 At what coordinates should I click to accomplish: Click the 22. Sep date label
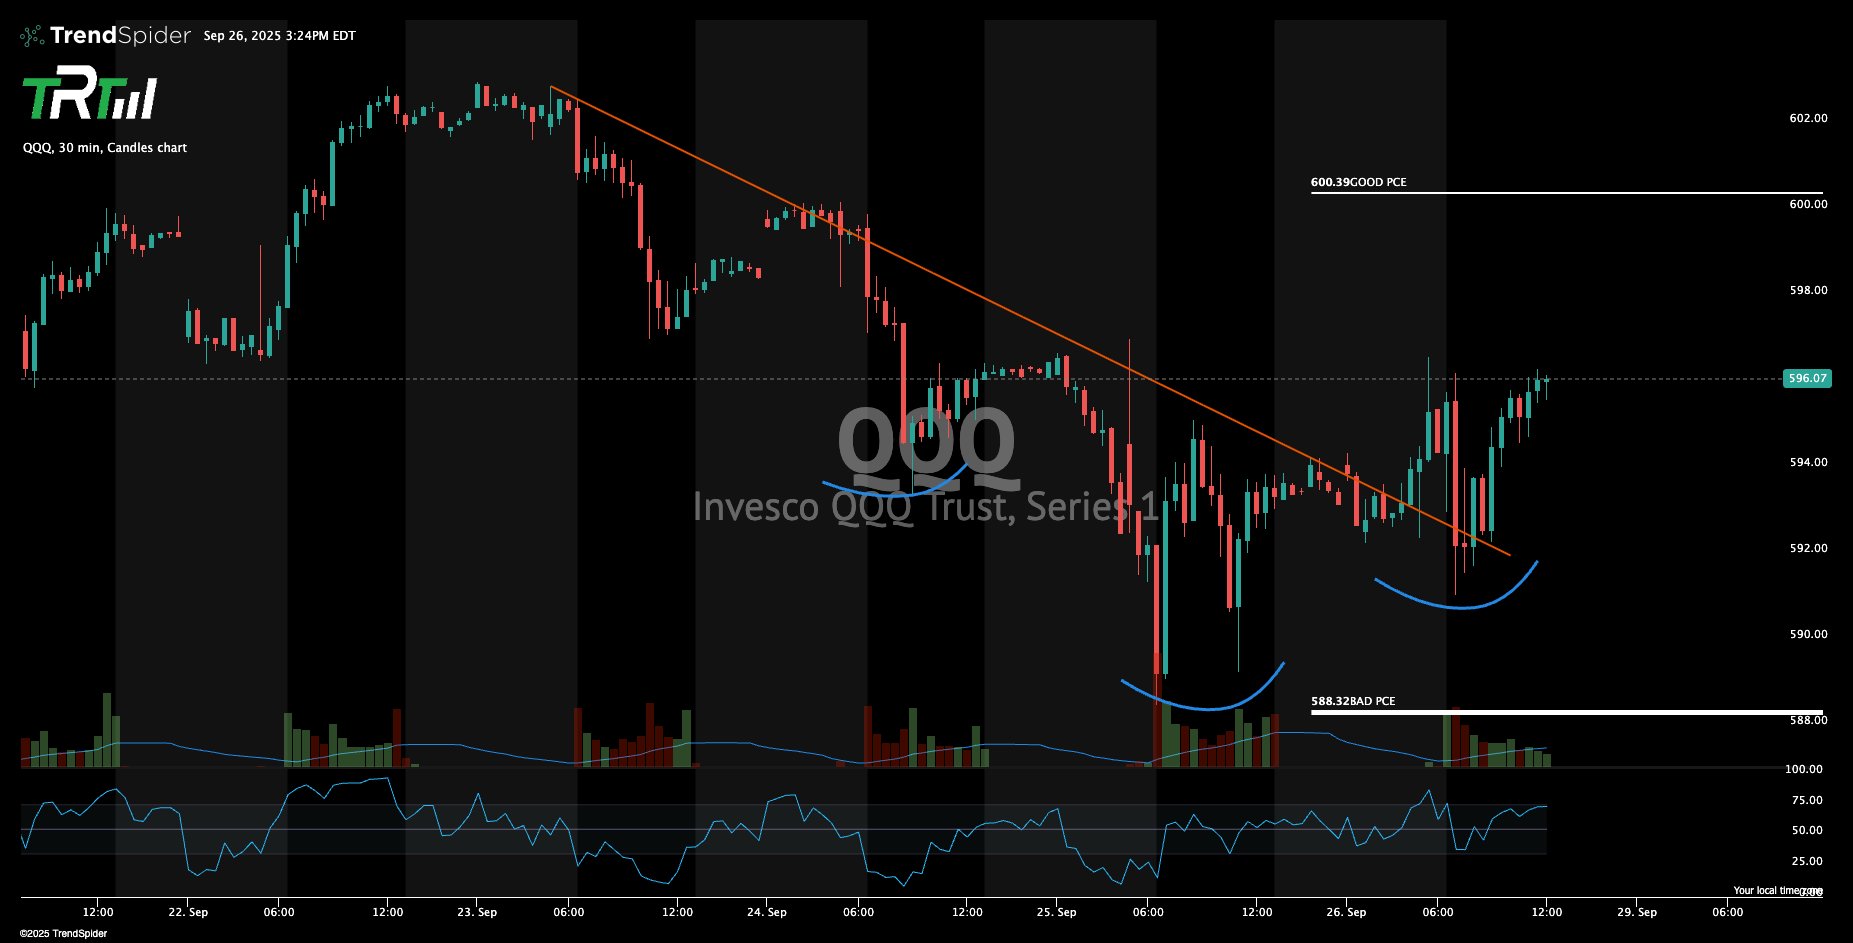tap(188, 912)
